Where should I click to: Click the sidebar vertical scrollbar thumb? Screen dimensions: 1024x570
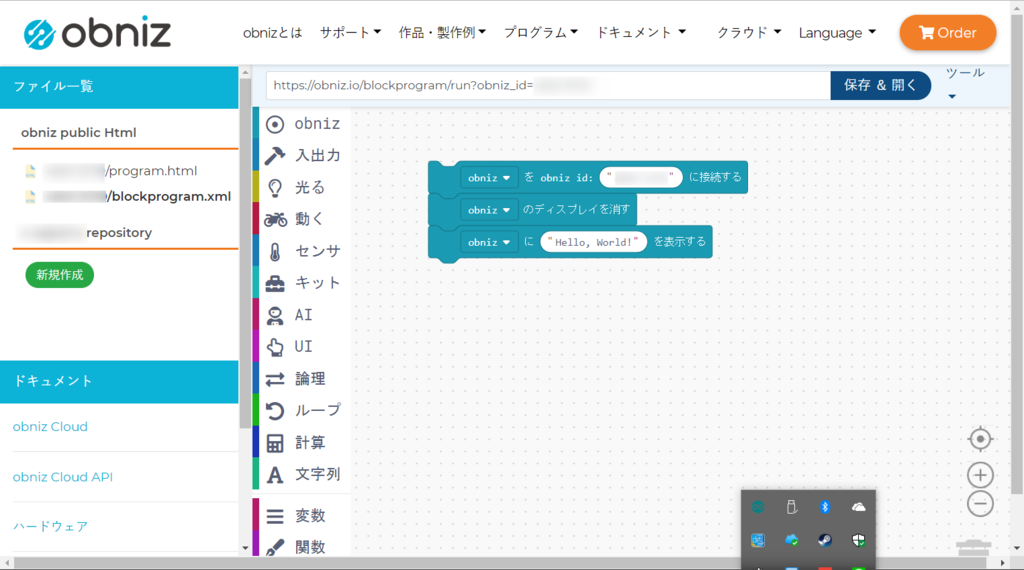(x=246, y=253)
